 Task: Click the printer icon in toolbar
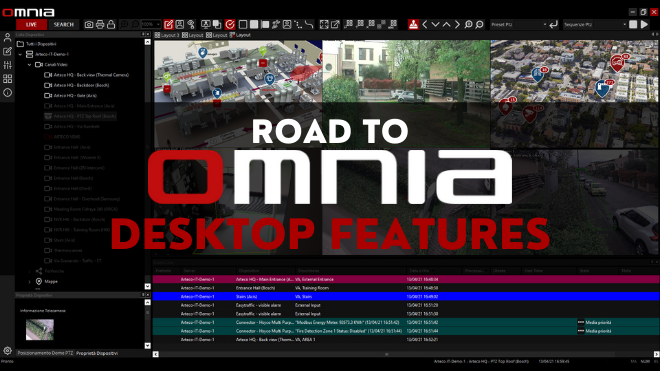pyautogui.click(x=100, y=24)
